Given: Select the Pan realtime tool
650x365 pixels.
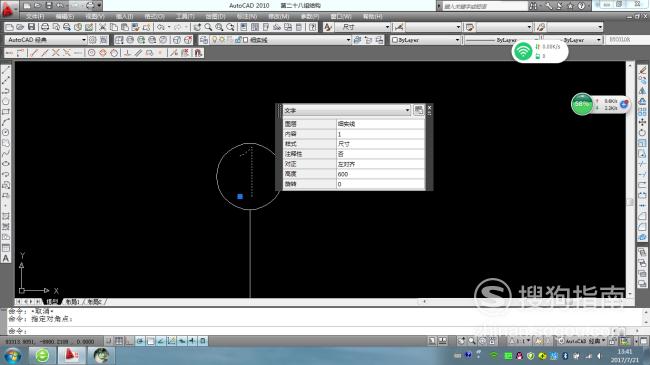Looking at the screenshot, I should (x=197, y=27).
